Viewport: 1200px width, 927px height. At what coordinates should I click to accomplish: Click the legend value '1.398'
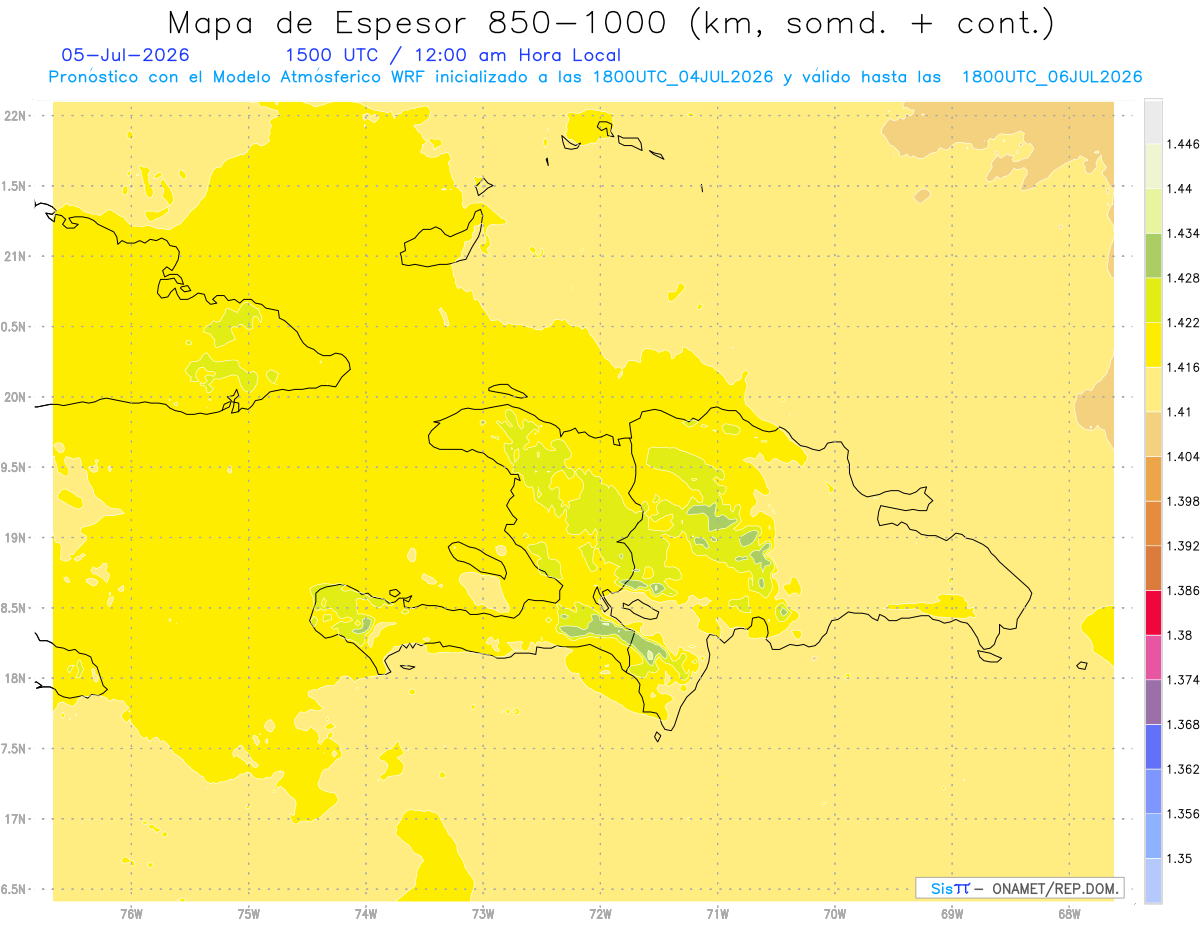[1183, 501]
